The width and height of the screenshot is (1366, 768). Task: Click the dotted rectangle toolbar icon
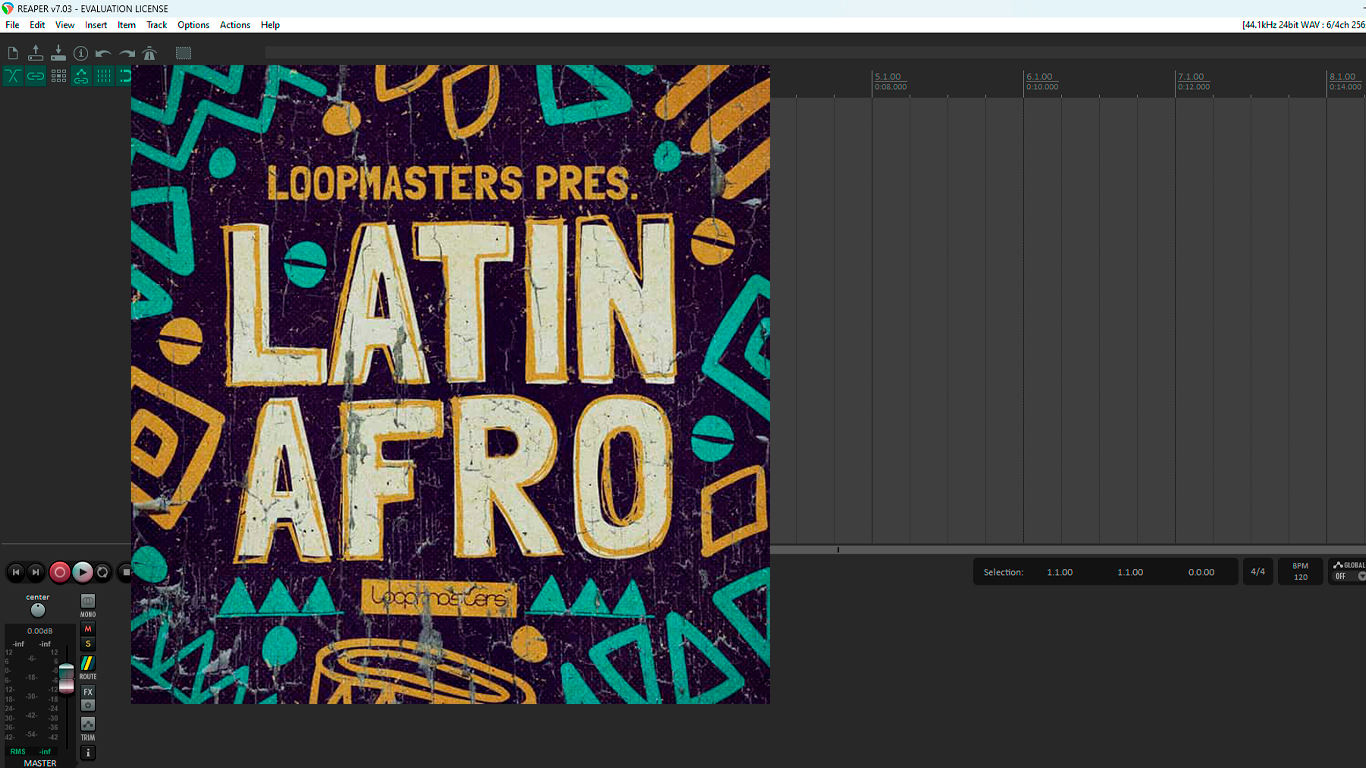[x=183, y=53]
